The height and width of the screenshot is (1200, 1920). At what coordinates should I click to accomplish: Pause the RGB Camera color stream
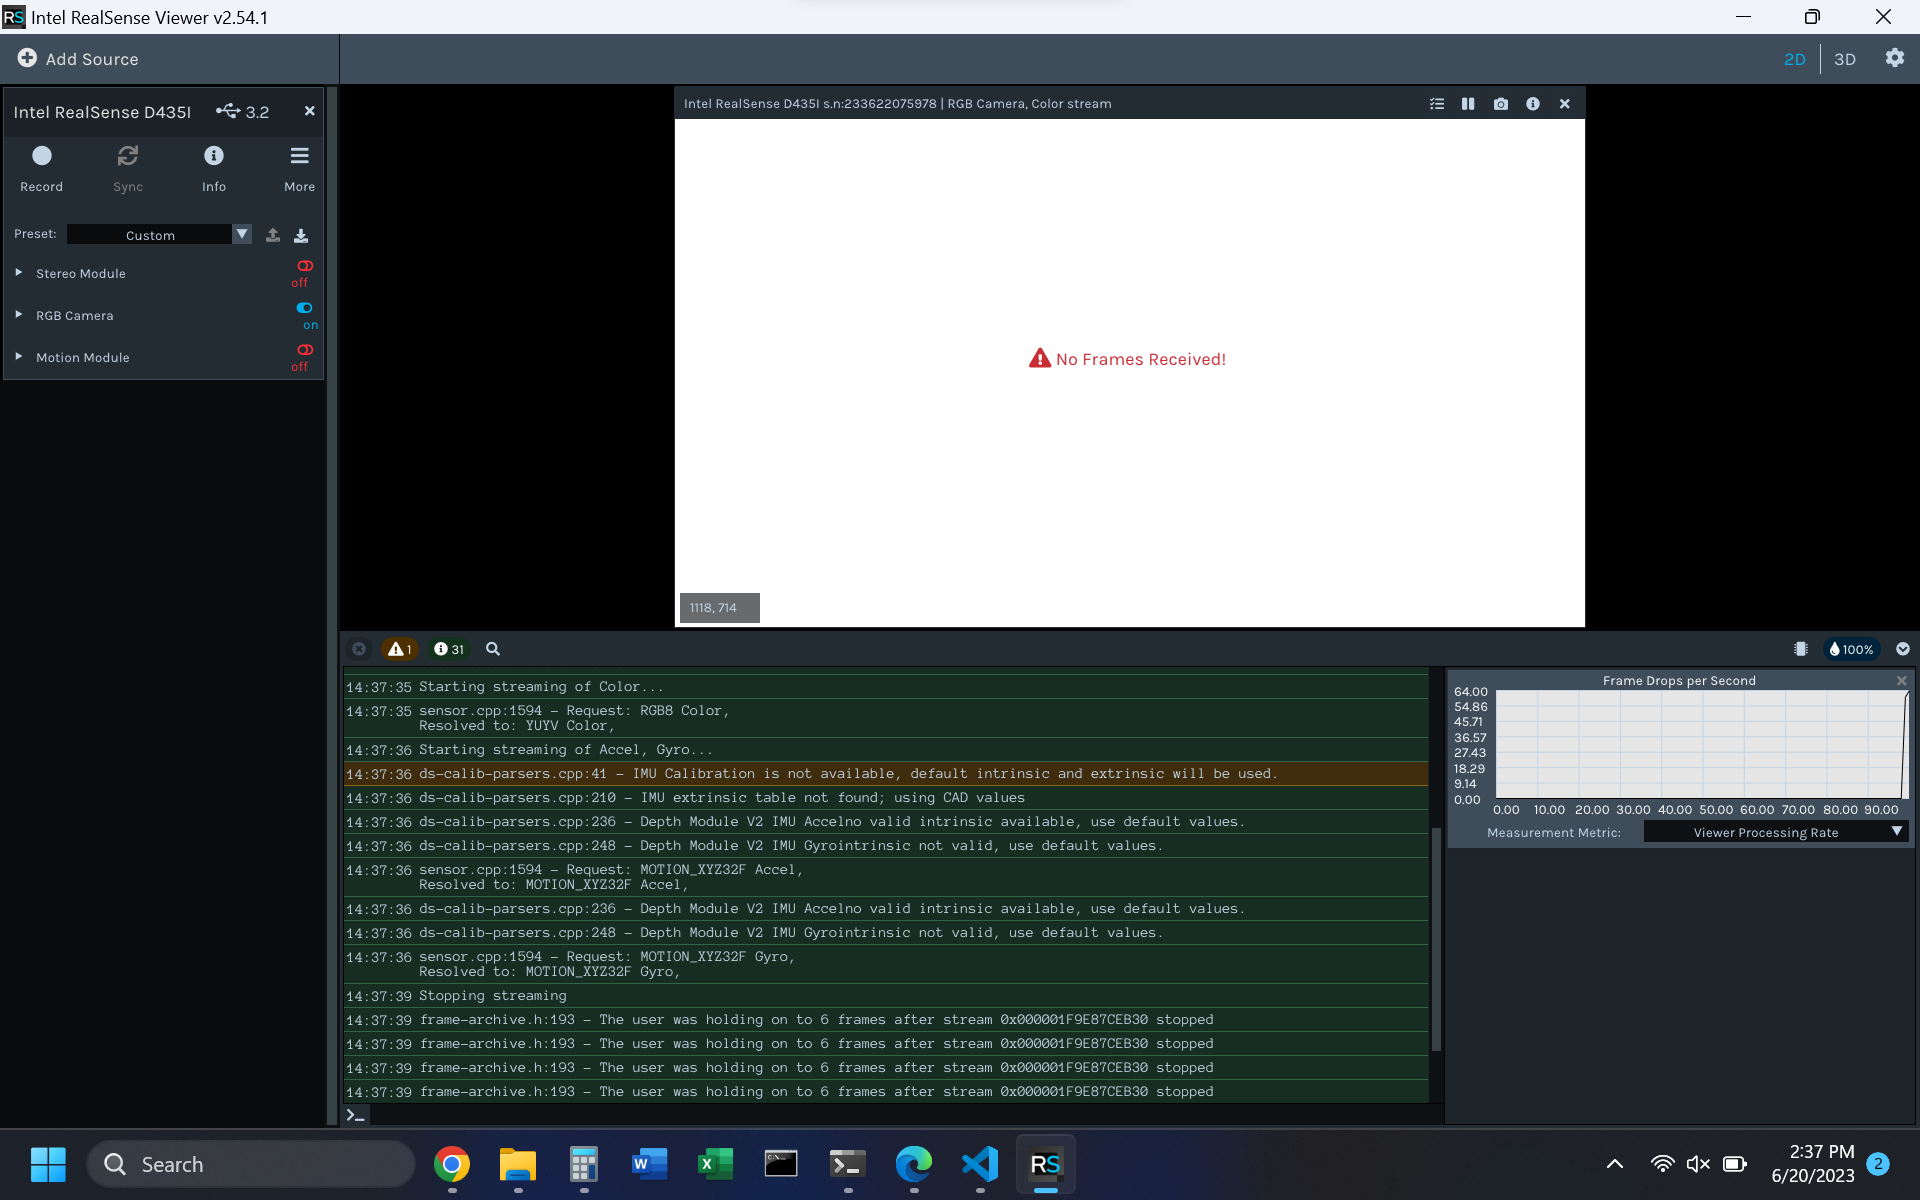[x=1468, y=103]
